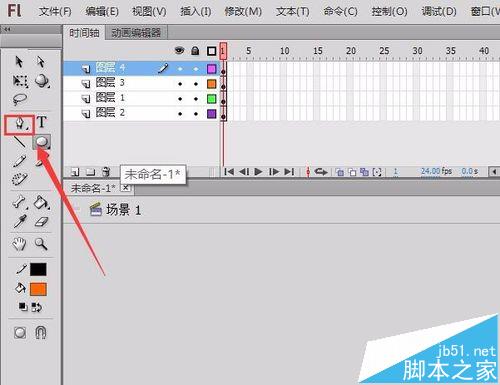Open the 文件(F) menu
Viewport: 500px width, 385px height.
(55, 12)
